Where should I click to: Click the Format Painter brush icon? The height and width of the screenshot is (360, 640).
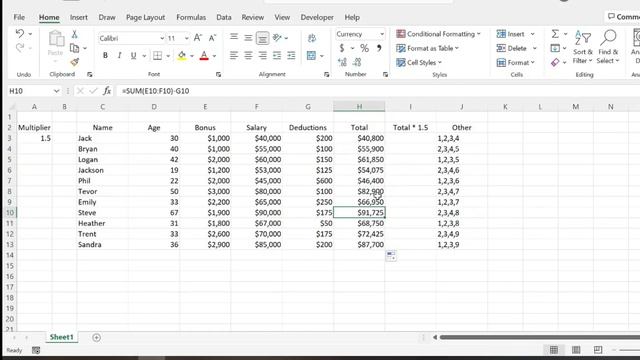[74, 62]
